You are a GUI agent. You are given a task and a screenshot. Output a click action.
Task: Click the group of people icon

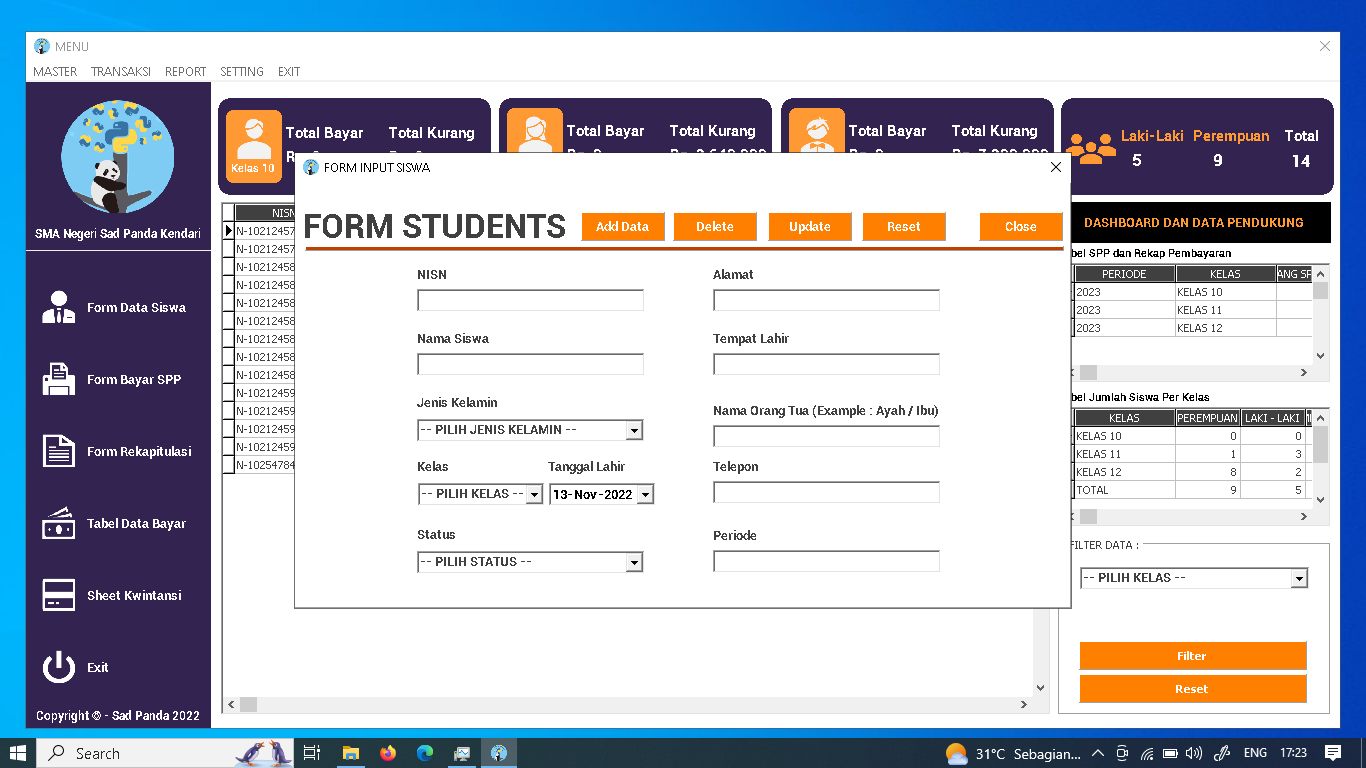click(1090, 149)
